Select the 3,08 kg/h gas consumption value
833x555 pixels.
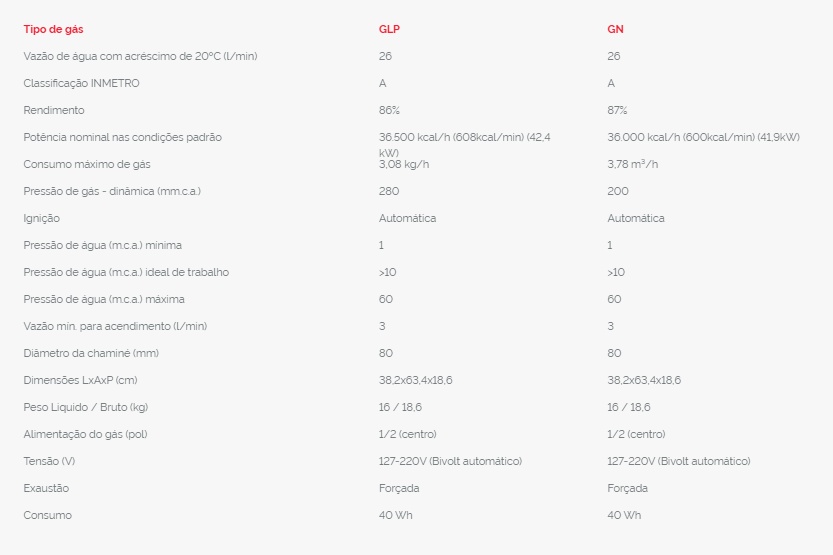405,164
